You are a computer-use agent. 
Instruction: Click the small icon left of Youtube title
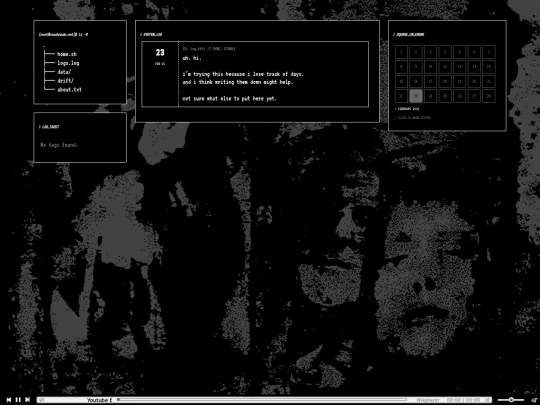click(42, 400)
